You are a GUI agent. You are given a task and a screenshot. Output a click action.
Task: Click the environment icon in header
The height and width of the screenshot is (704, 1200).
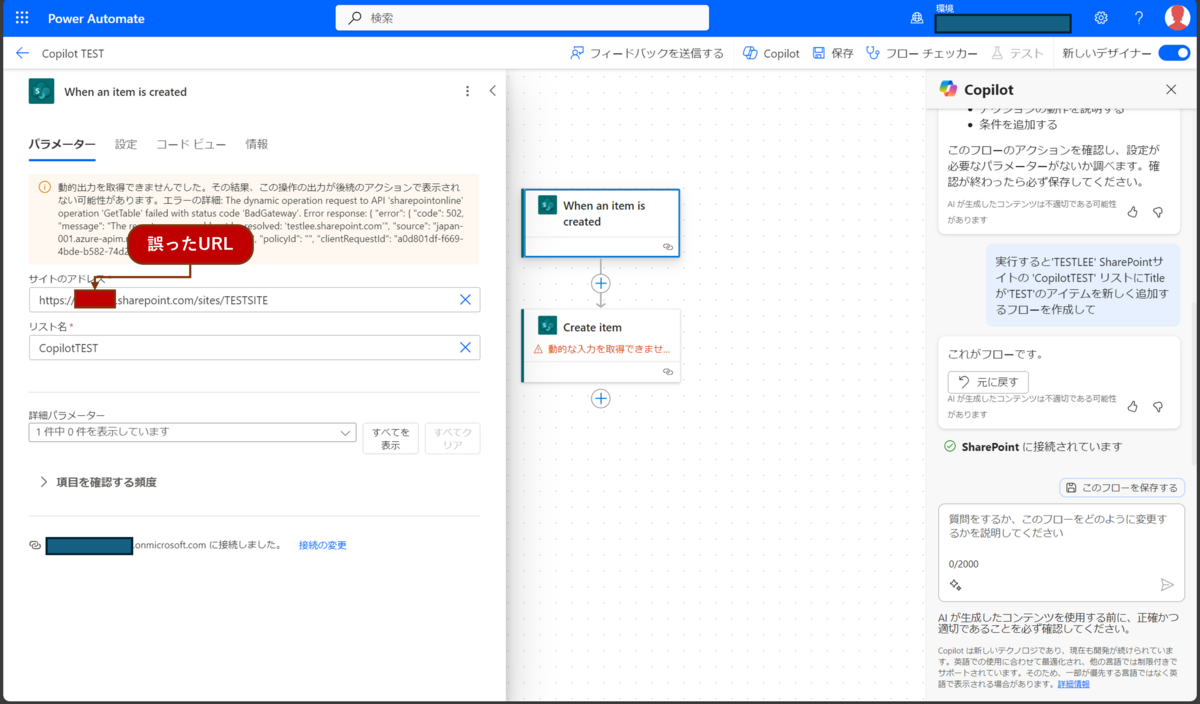917,18
